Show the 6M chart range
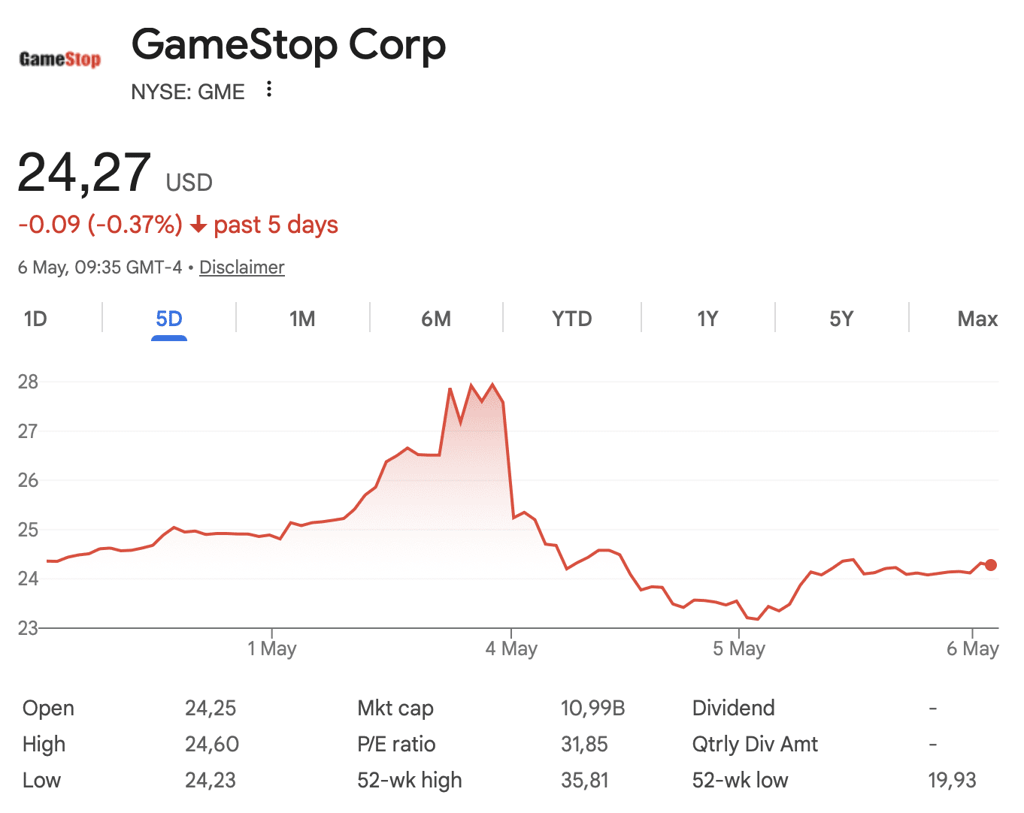 436,319
